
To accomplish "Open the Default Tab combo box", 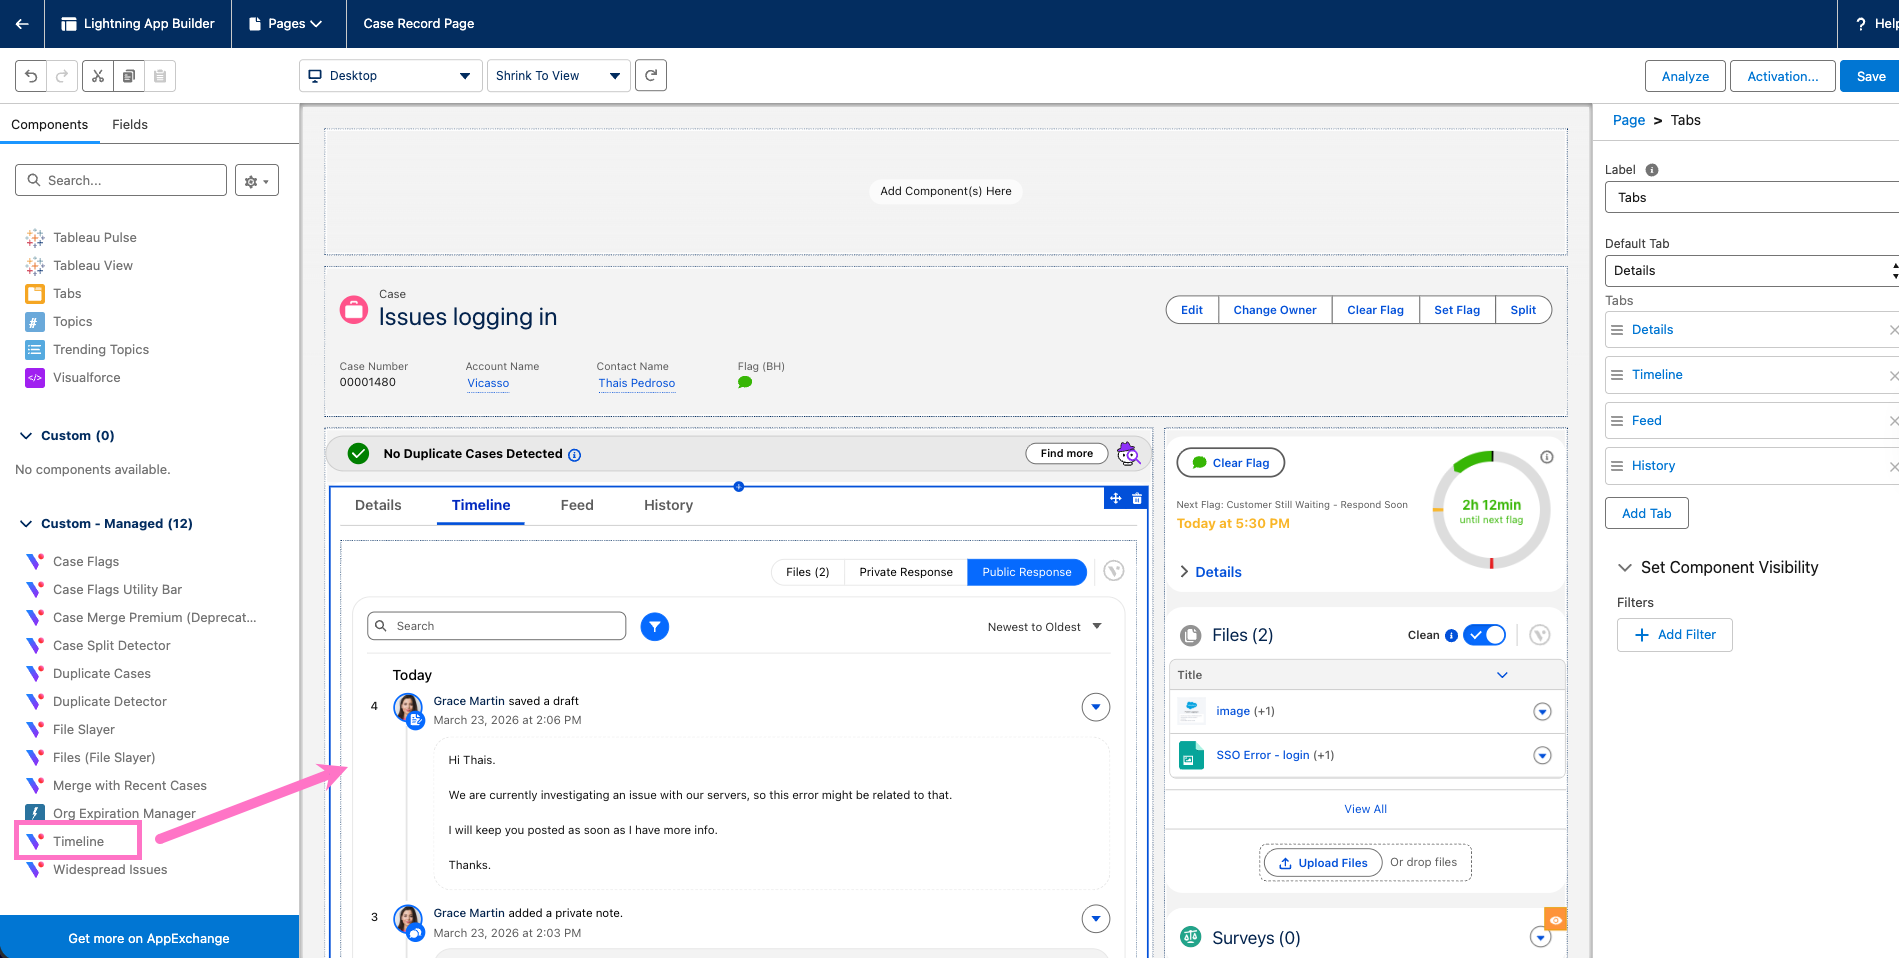I will (x=1752, y=271).
